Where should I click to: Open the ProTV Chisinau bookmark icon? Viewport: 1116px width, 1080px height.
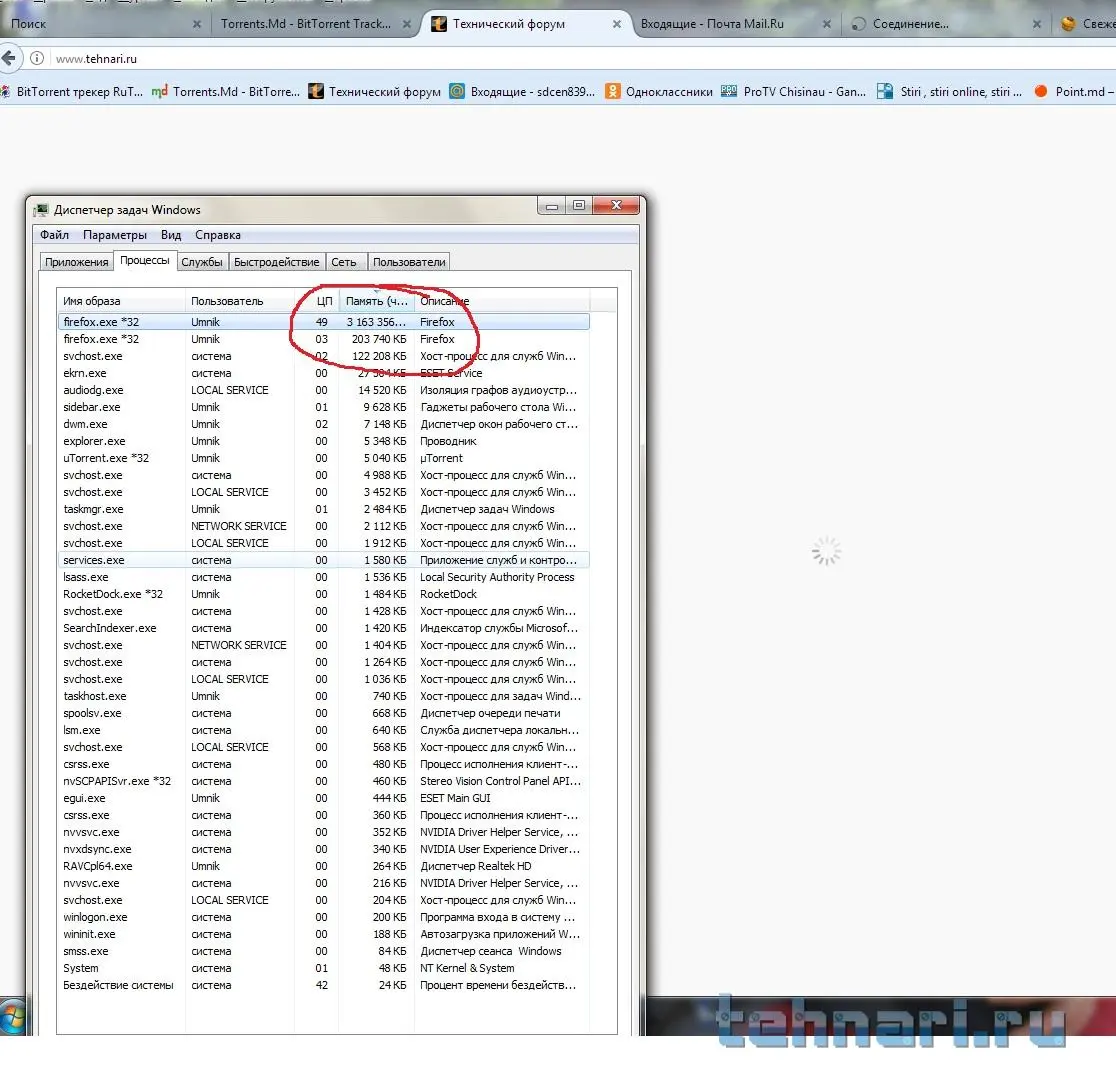pos(729,91)
